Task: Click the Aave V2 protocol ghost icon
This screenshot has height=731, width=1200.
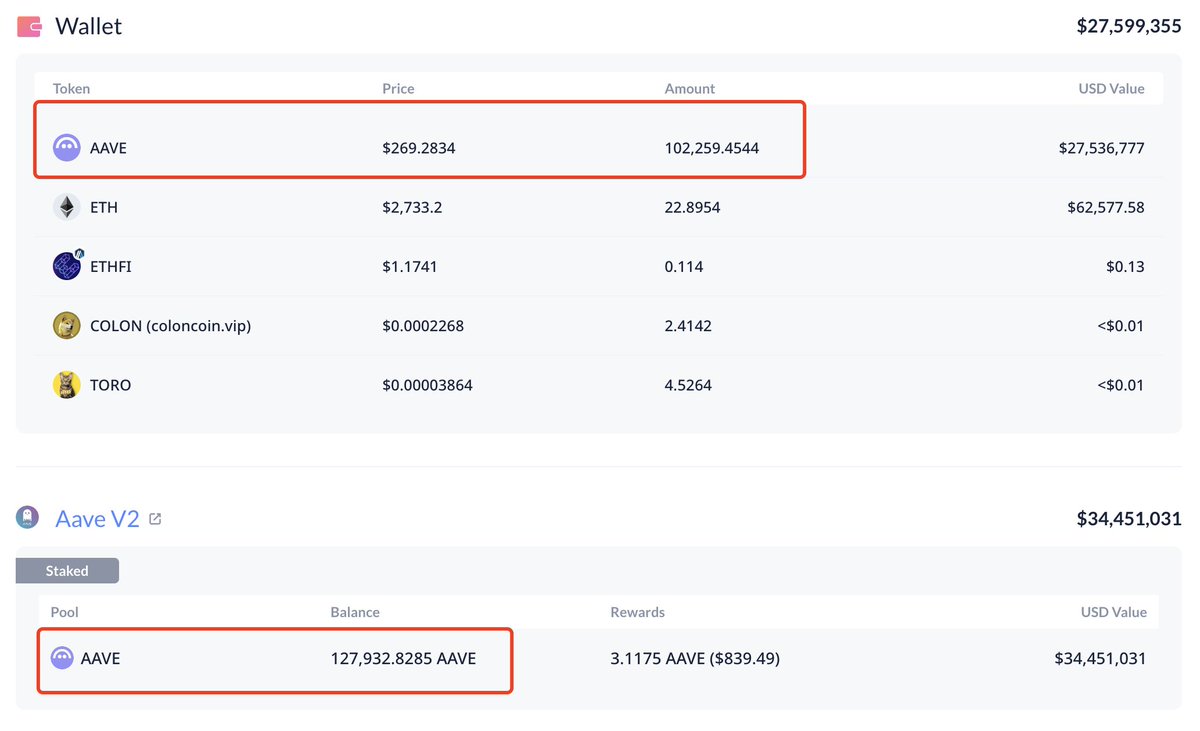Action: pos(28,518)
